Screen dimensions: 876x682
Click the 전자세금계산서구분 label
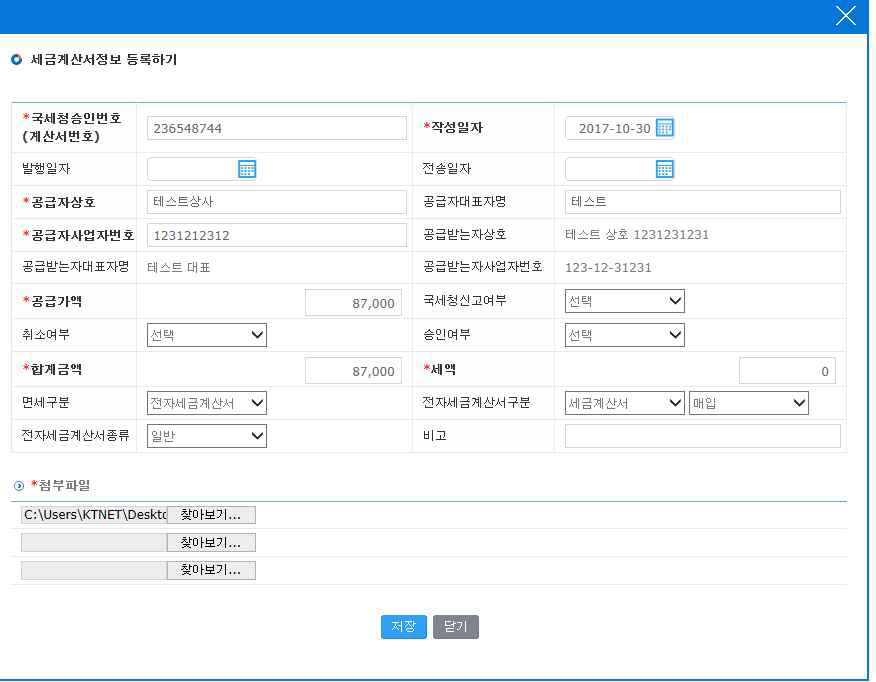476,402
